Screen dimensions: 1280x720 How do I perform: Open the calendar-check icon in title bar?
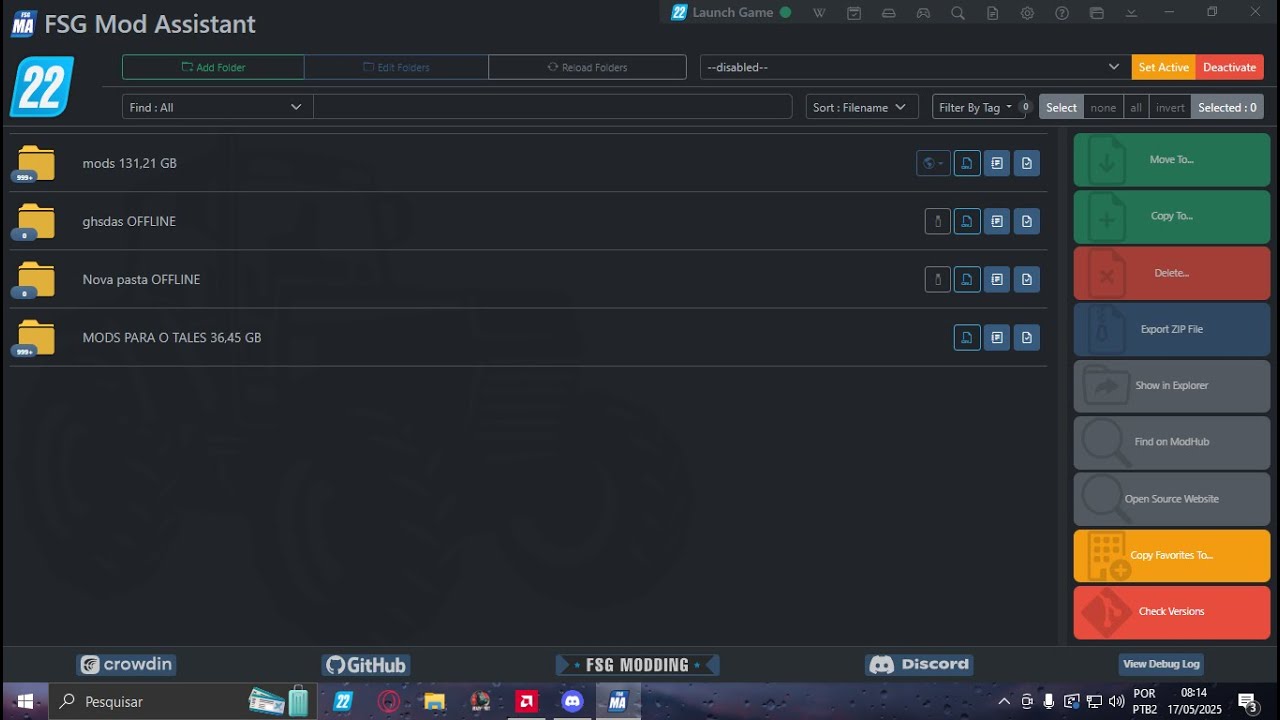[854, 13]
